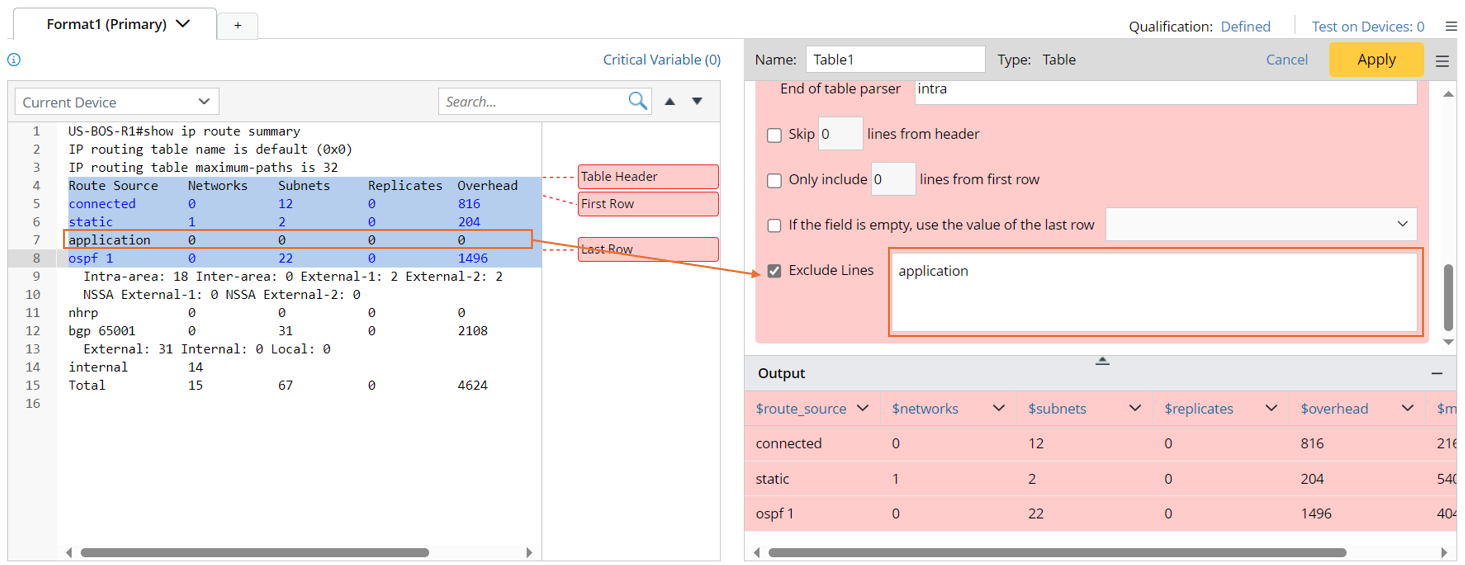1465x565 pixels.
Task: Collapse the Output panel with minus icon
Action: [1437, 373]
